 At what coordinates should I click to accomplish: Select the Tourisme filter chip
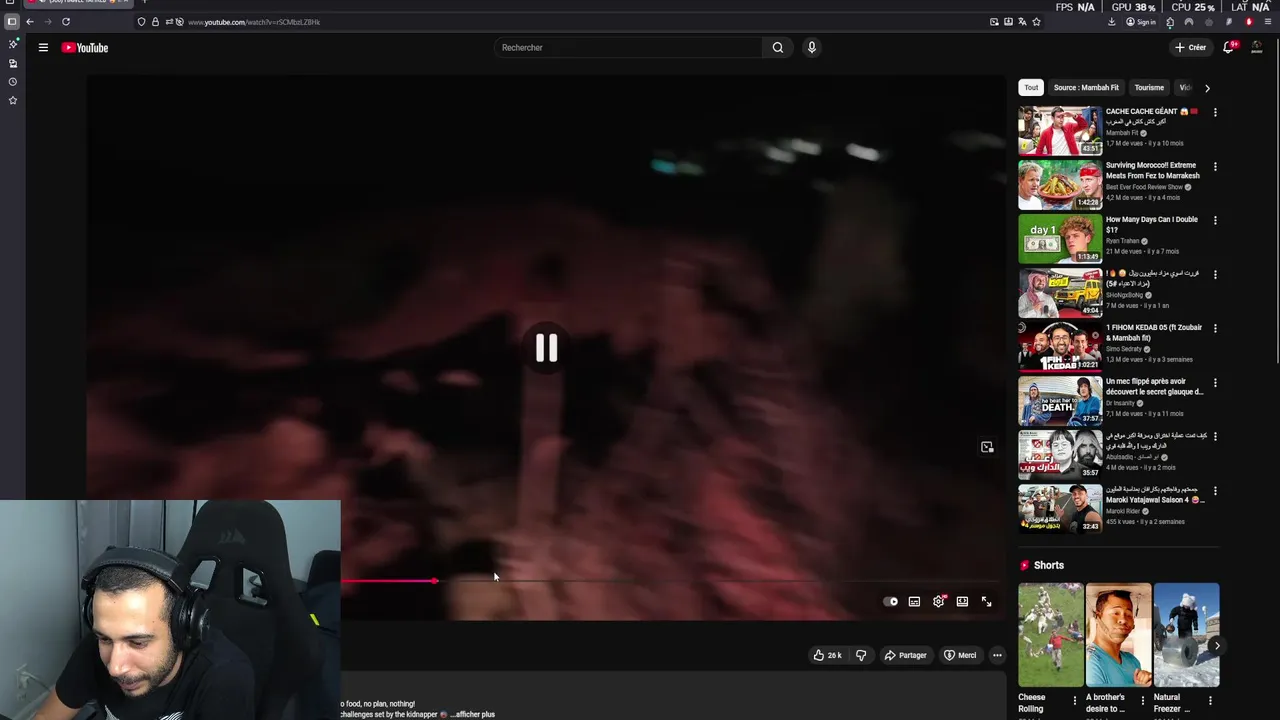tap(1149, 87)
